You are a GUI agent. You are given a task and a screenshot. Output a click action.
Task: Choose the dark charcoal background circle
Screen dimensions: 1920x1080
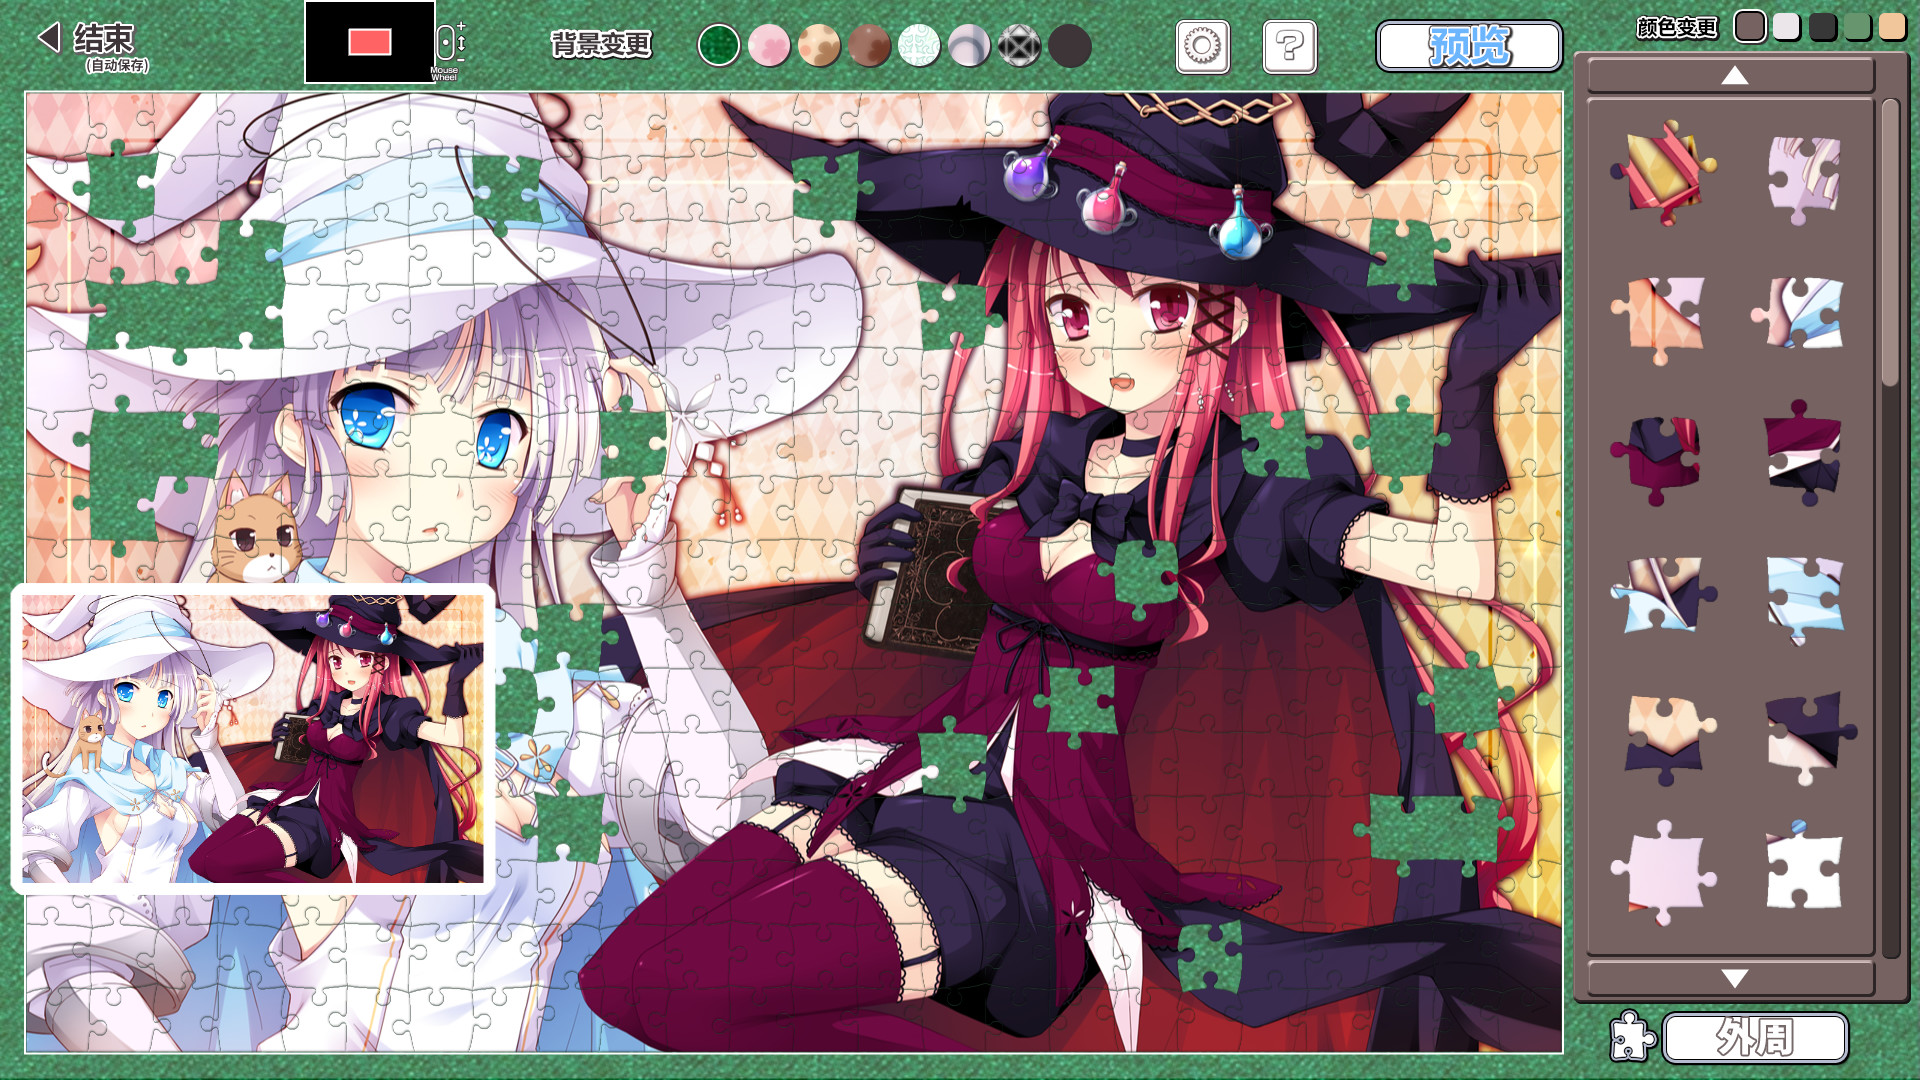[x=1069, y=46]
